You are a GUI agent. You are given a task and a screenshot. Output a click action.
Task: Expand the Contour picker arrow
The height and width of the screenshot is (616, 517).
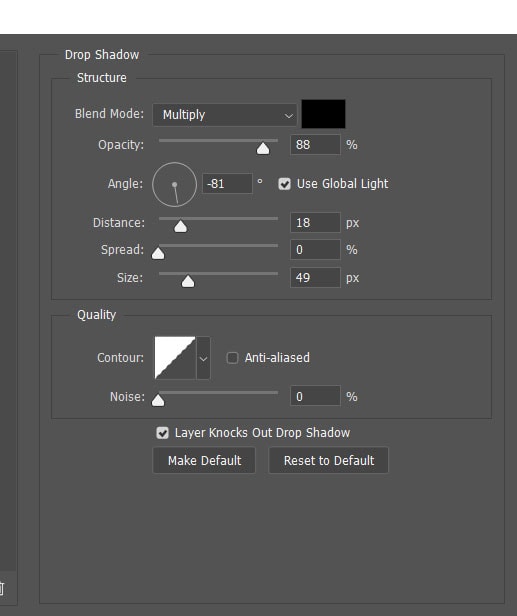pyautogui.click(x=203, y=358)
